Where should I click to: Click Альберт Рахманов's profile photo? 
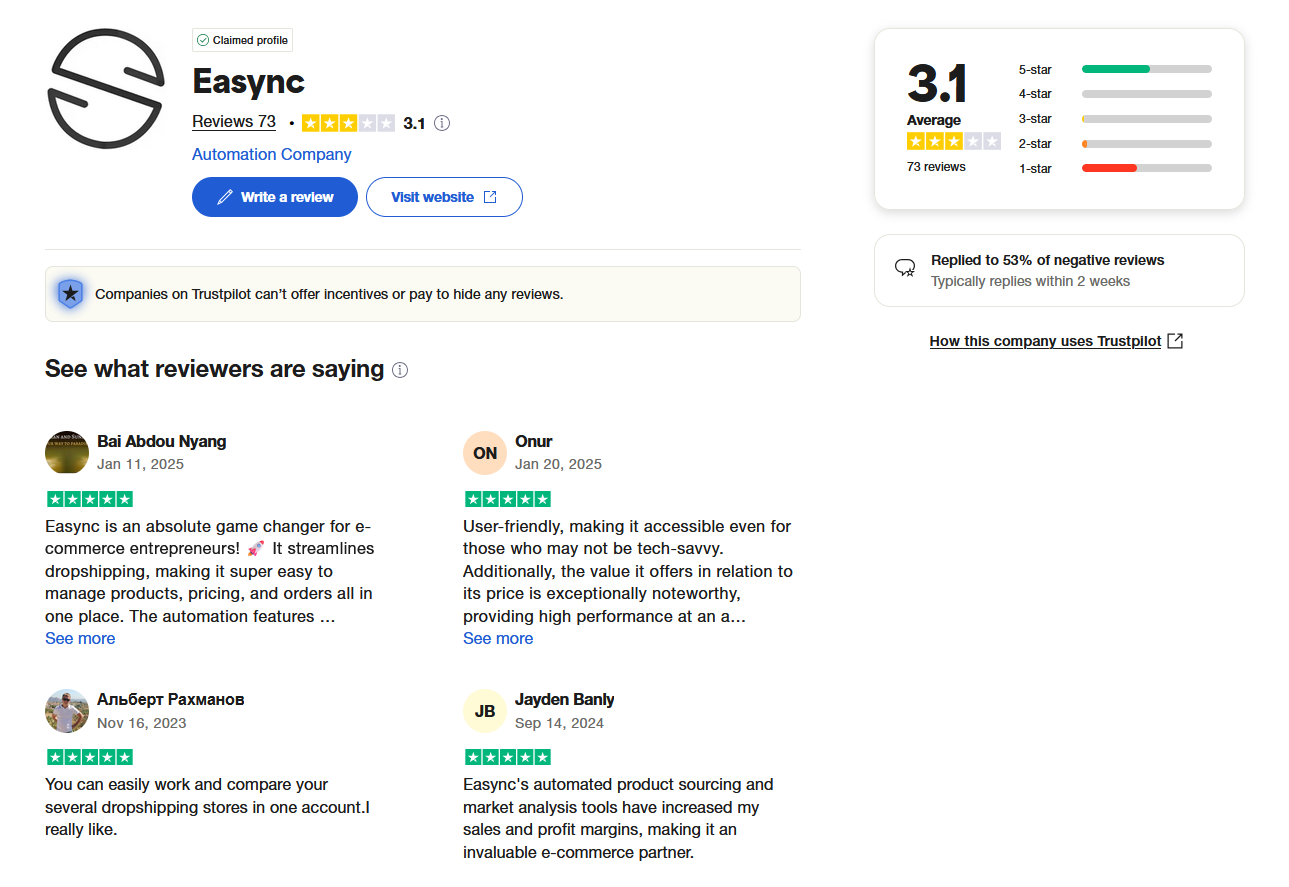click(67, 711)
